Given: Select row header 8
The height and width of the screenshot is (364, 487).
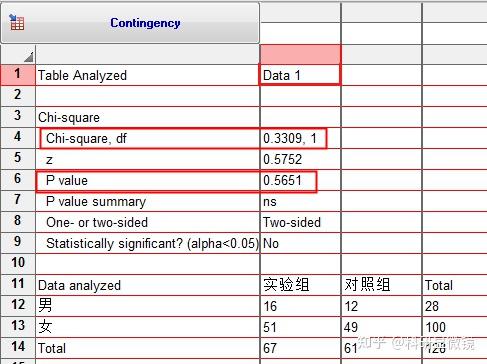Looking at the screenshot, I should (x=18, y=221).
